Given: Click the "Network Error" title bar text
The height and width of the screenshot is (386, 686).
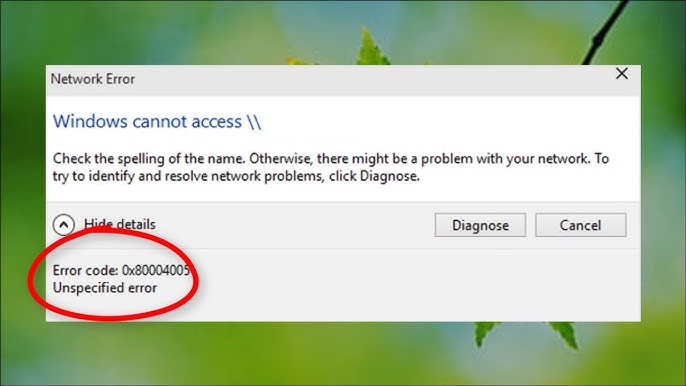Looking at the screenshot, I should (93, 79).
